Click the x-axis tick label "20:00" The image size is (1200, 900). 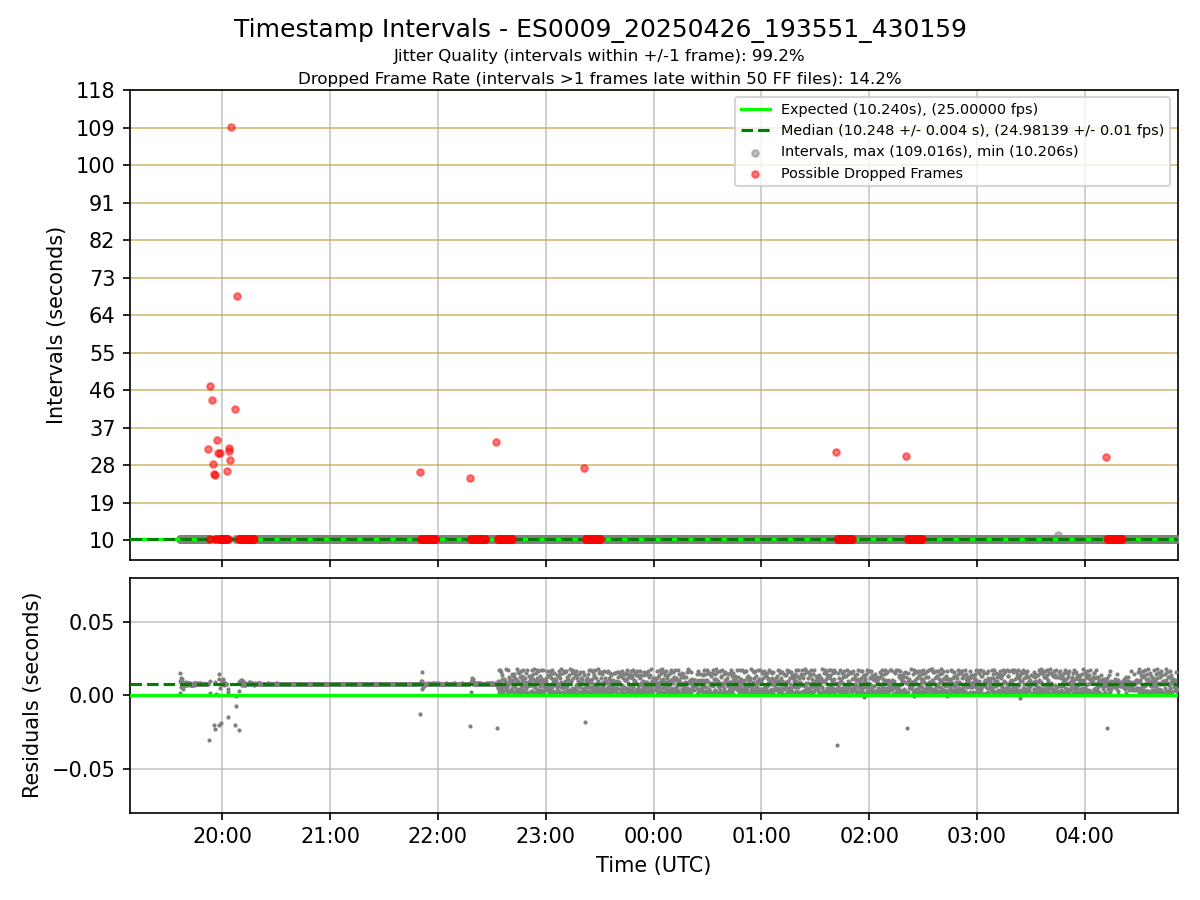222,836
